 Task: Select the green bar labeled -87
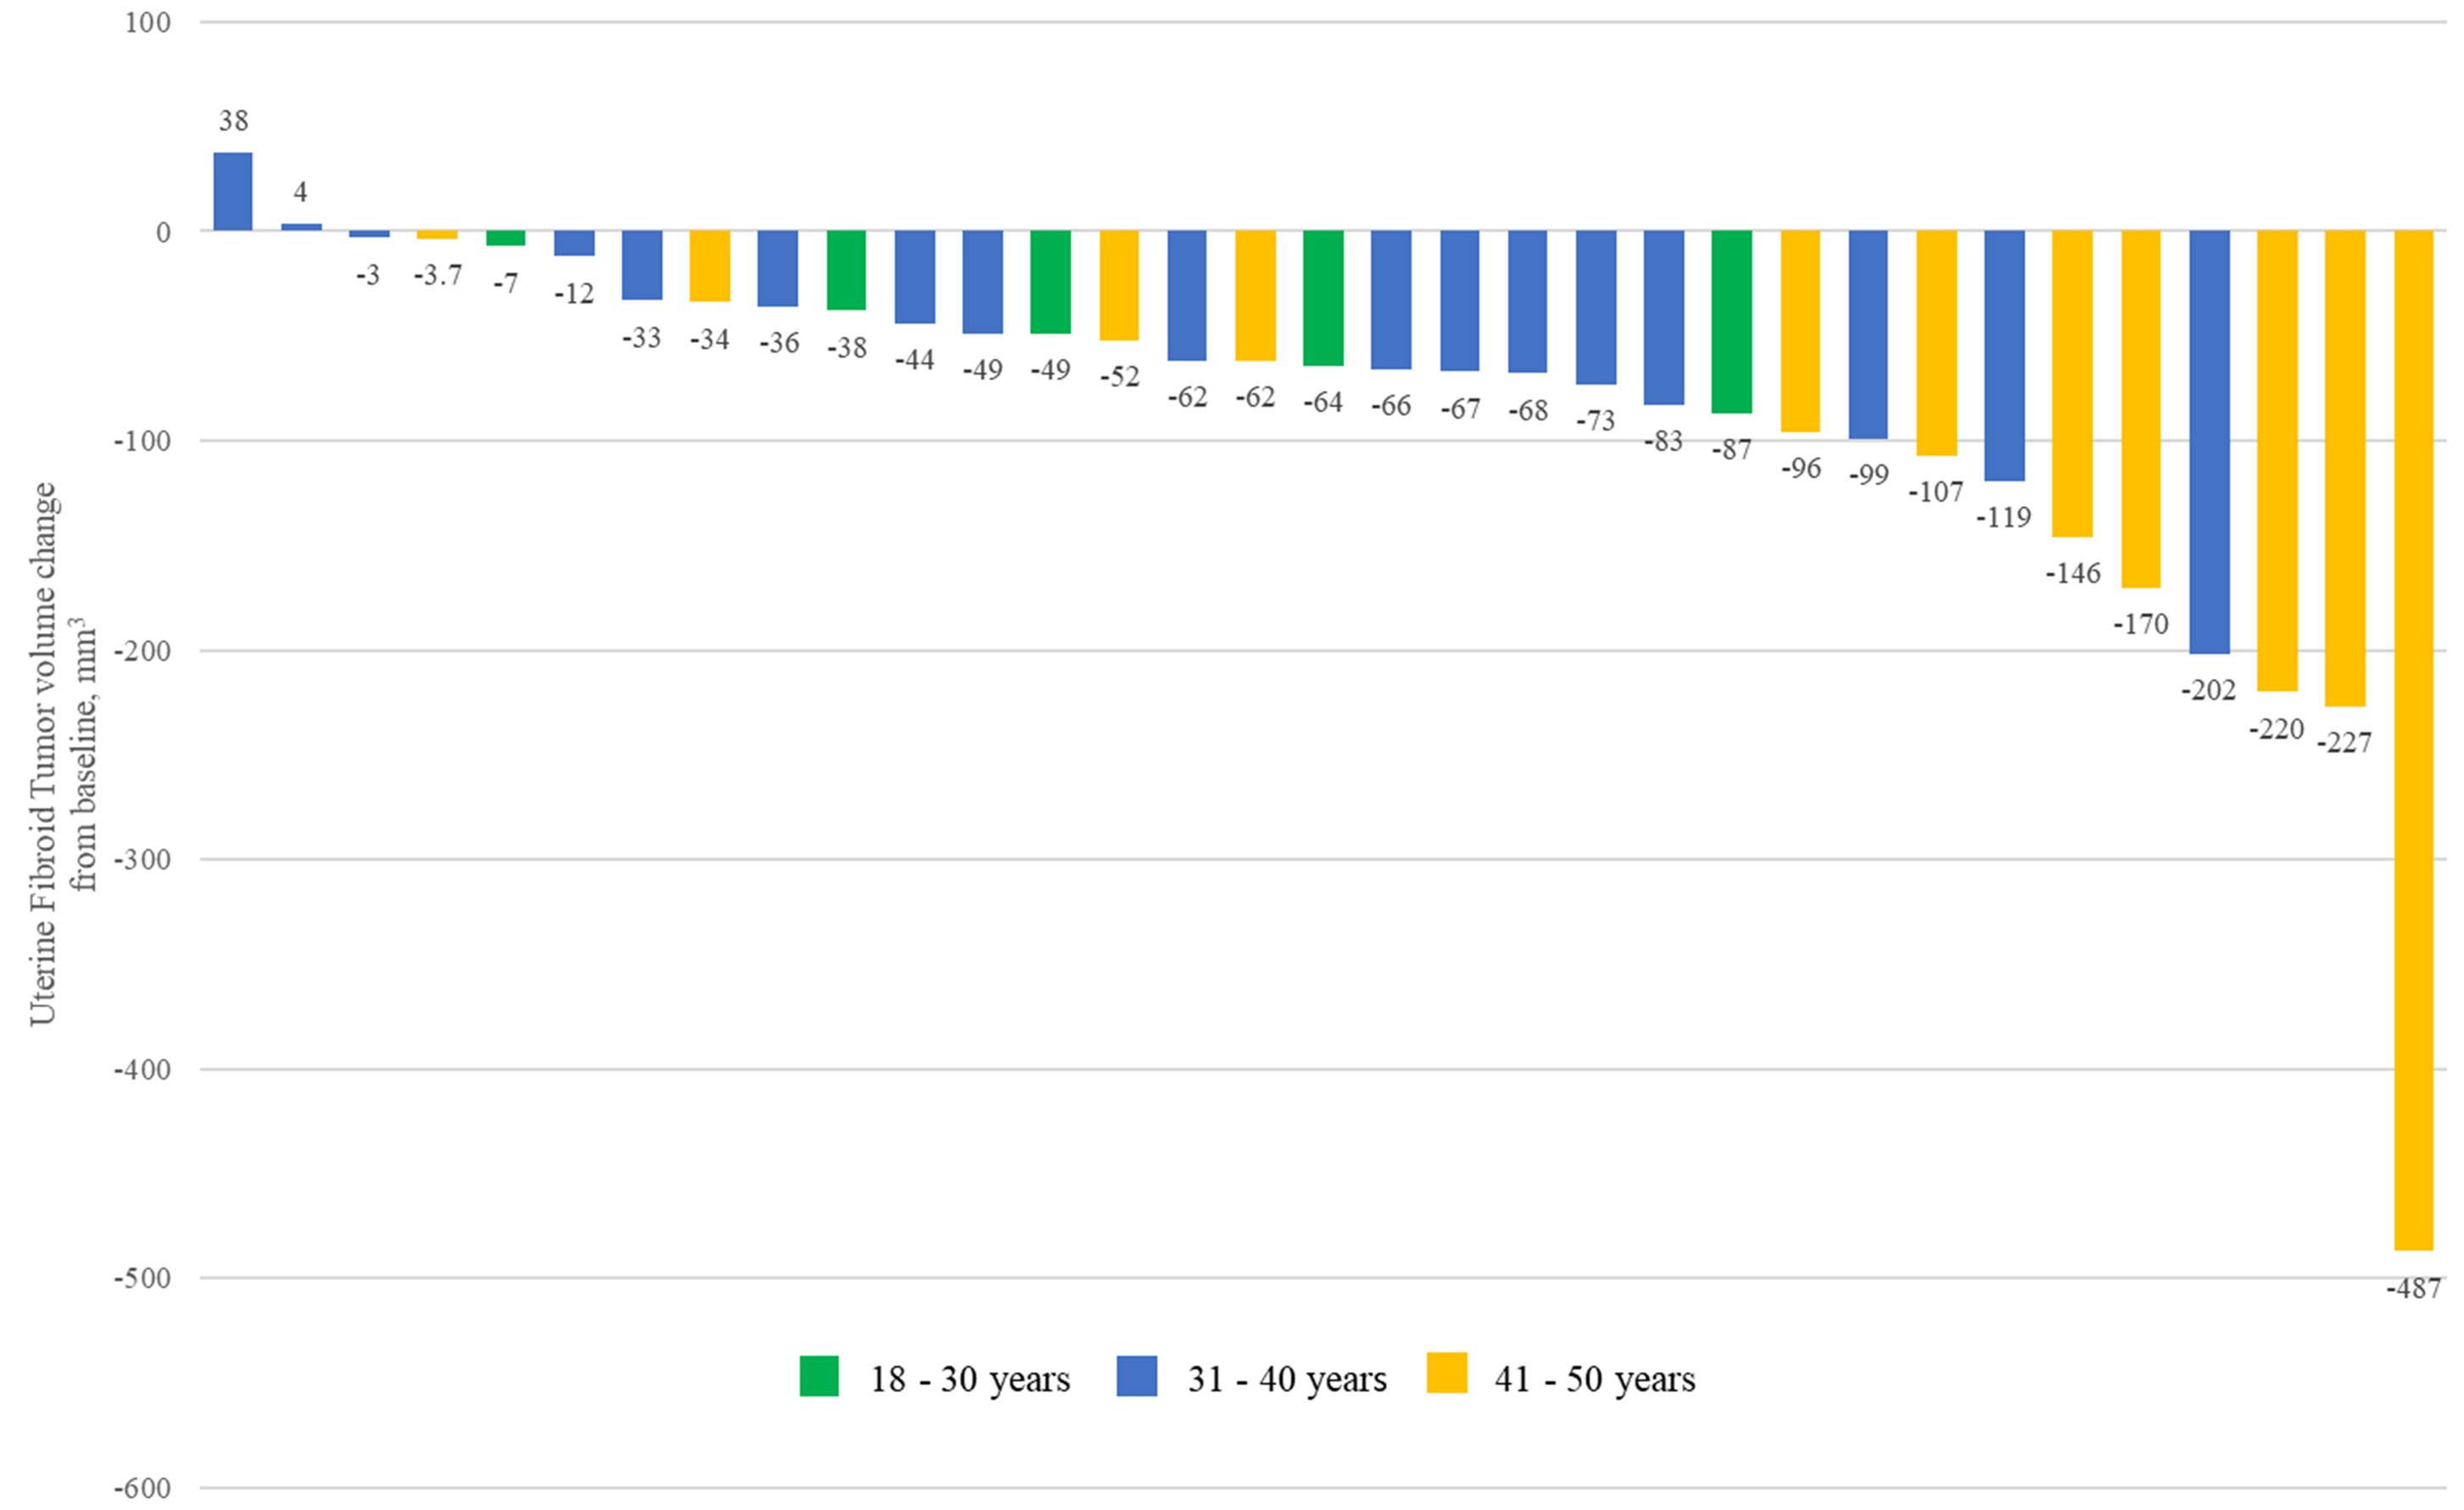click(1732, 322)
